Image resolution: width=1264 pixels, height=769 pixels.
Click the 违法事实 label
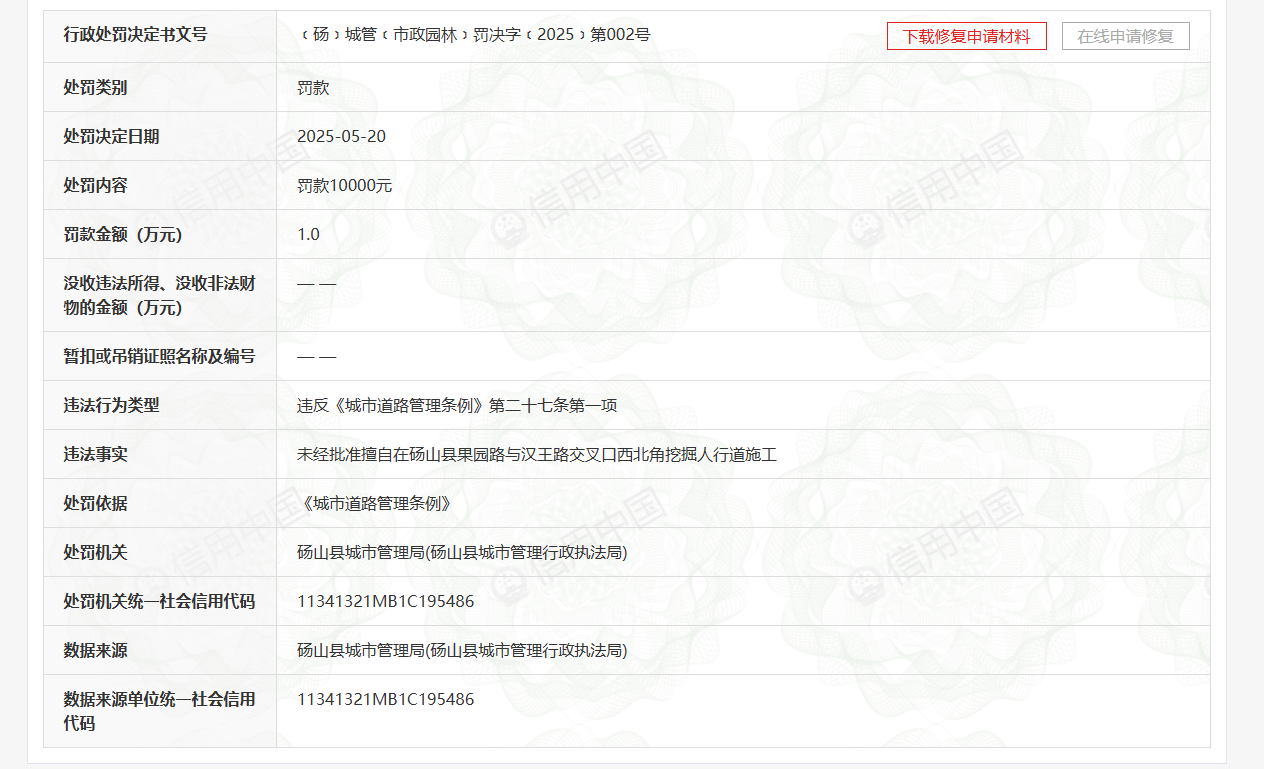[x=95, y=455]
